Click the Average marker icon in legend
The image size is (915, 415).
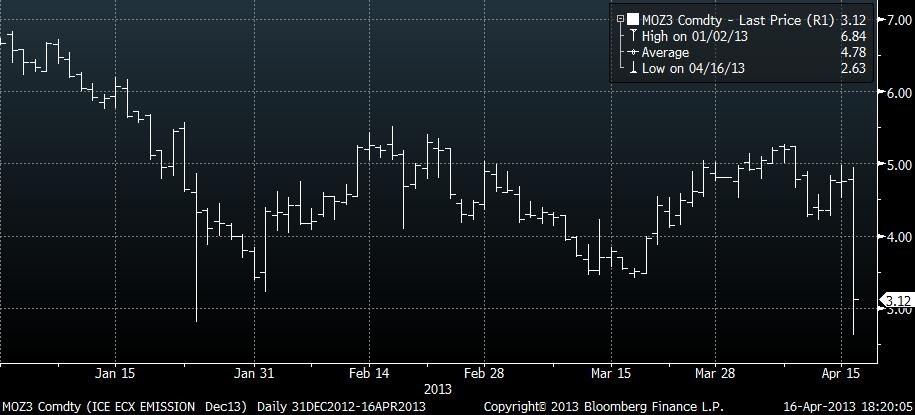point(633,52)
